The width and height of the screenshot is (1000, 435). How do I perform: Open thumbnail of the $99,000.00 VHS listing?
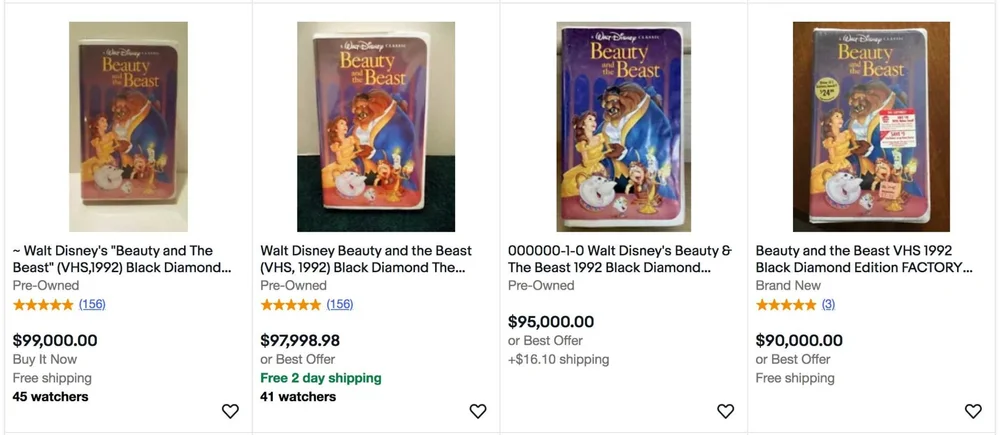[x=128, y=127]
